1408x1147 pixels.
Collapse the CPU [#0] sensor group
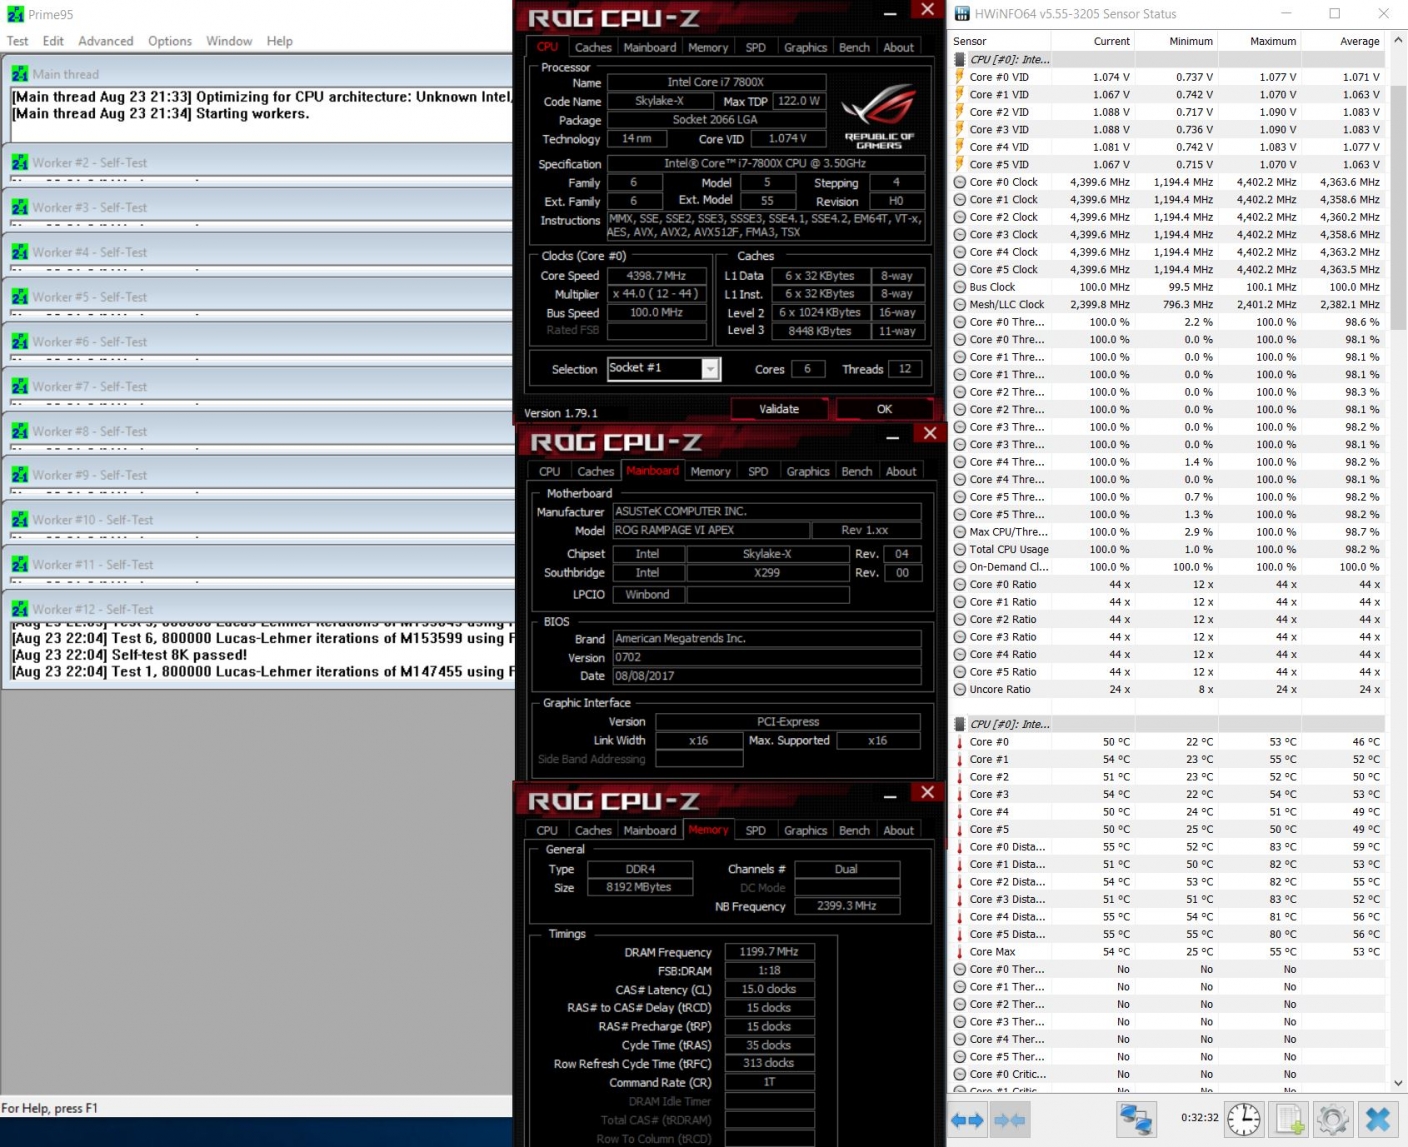click(x=958, y=59)
